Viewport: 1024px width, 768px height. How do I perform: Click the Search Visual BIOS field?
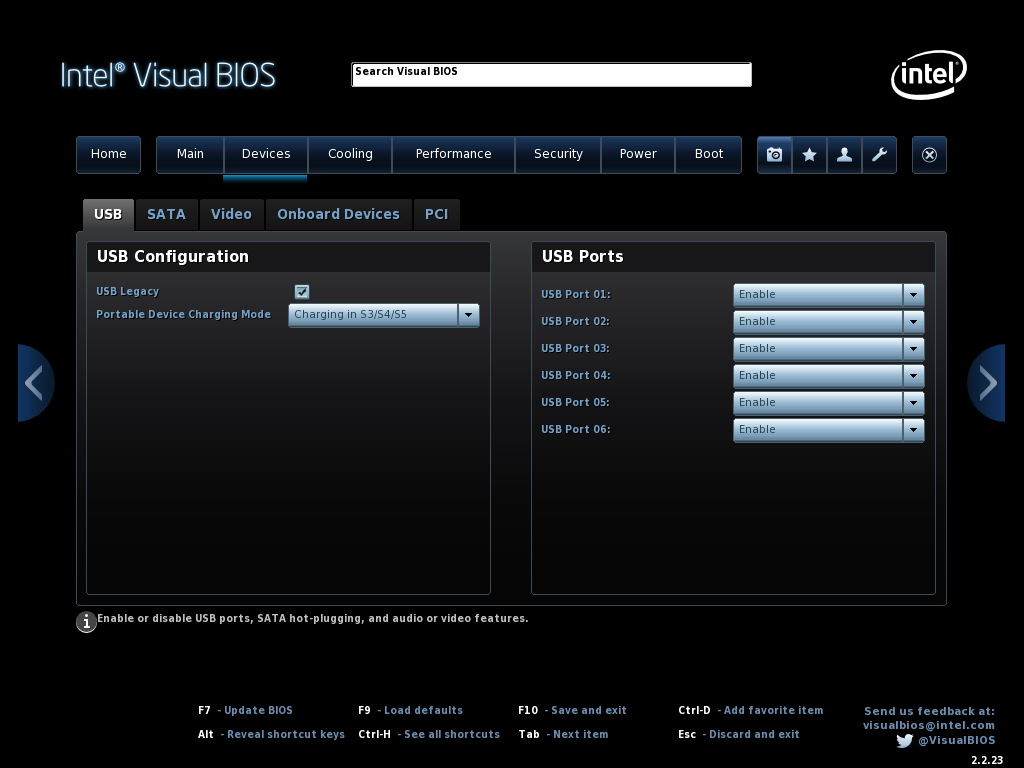[x=551, y=75]
